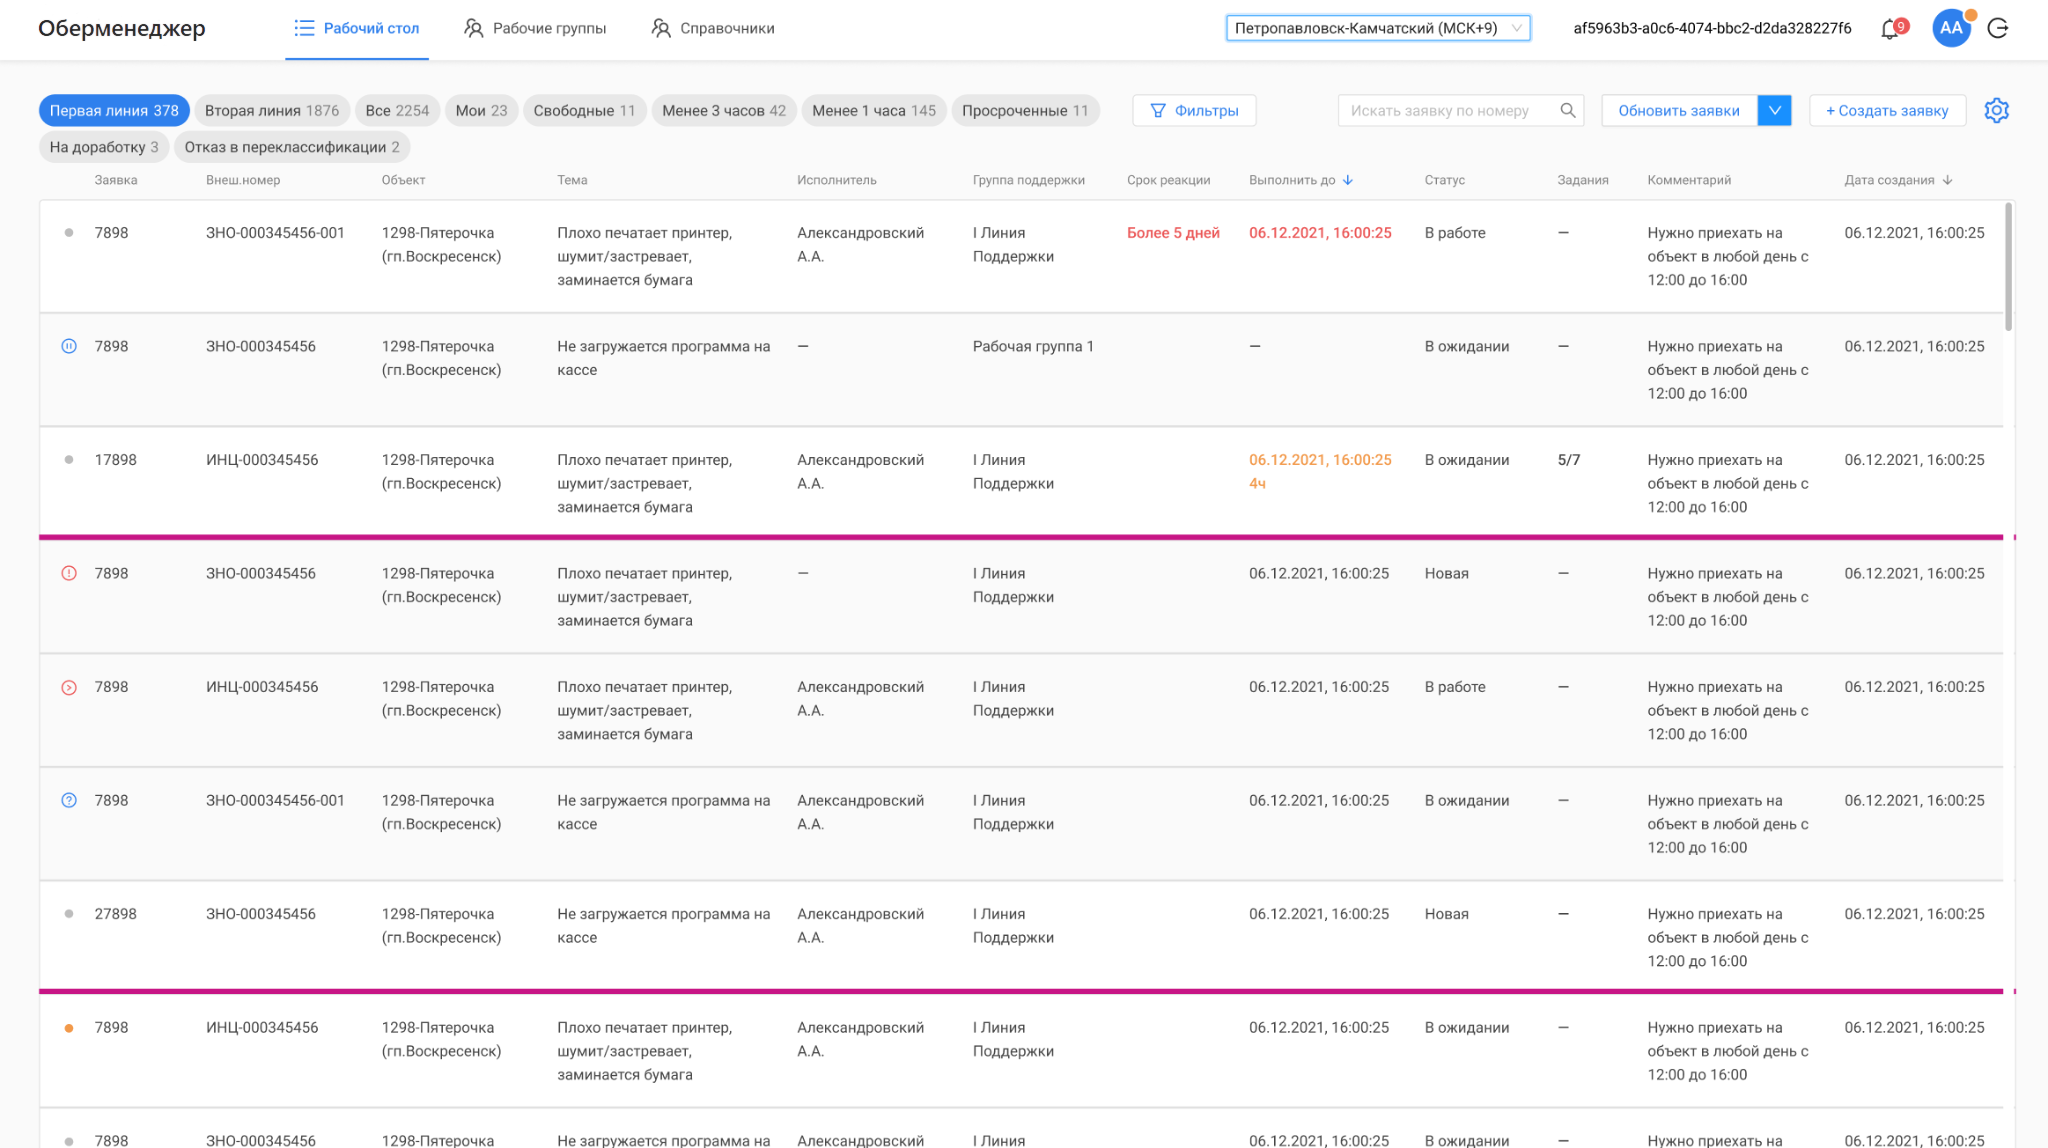This screenshot has width=2048, height=1148.
Task: Click the notifications bell icon
Action: [1889, 29]
